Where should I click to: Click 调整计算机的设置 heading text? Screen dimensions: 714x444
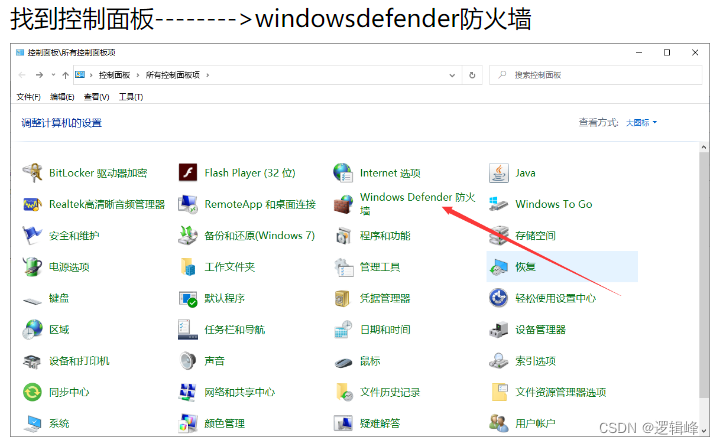[x=61, y=123]
